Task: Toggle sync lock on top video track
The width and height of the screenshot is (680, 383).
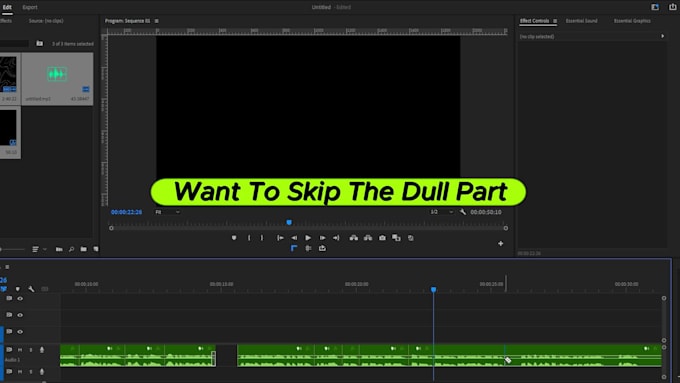Action: click(x=9, y=298)
